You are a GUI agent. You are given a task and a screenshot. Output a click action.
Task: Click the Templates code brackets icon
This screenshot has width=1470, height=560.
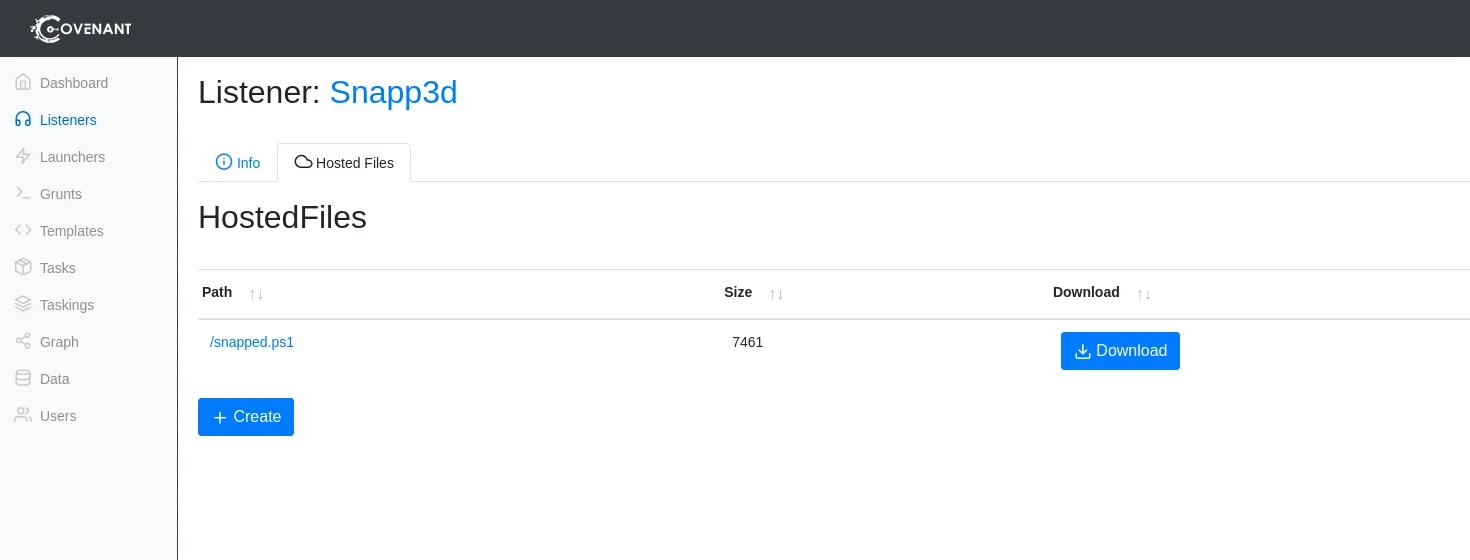[23, 231]
